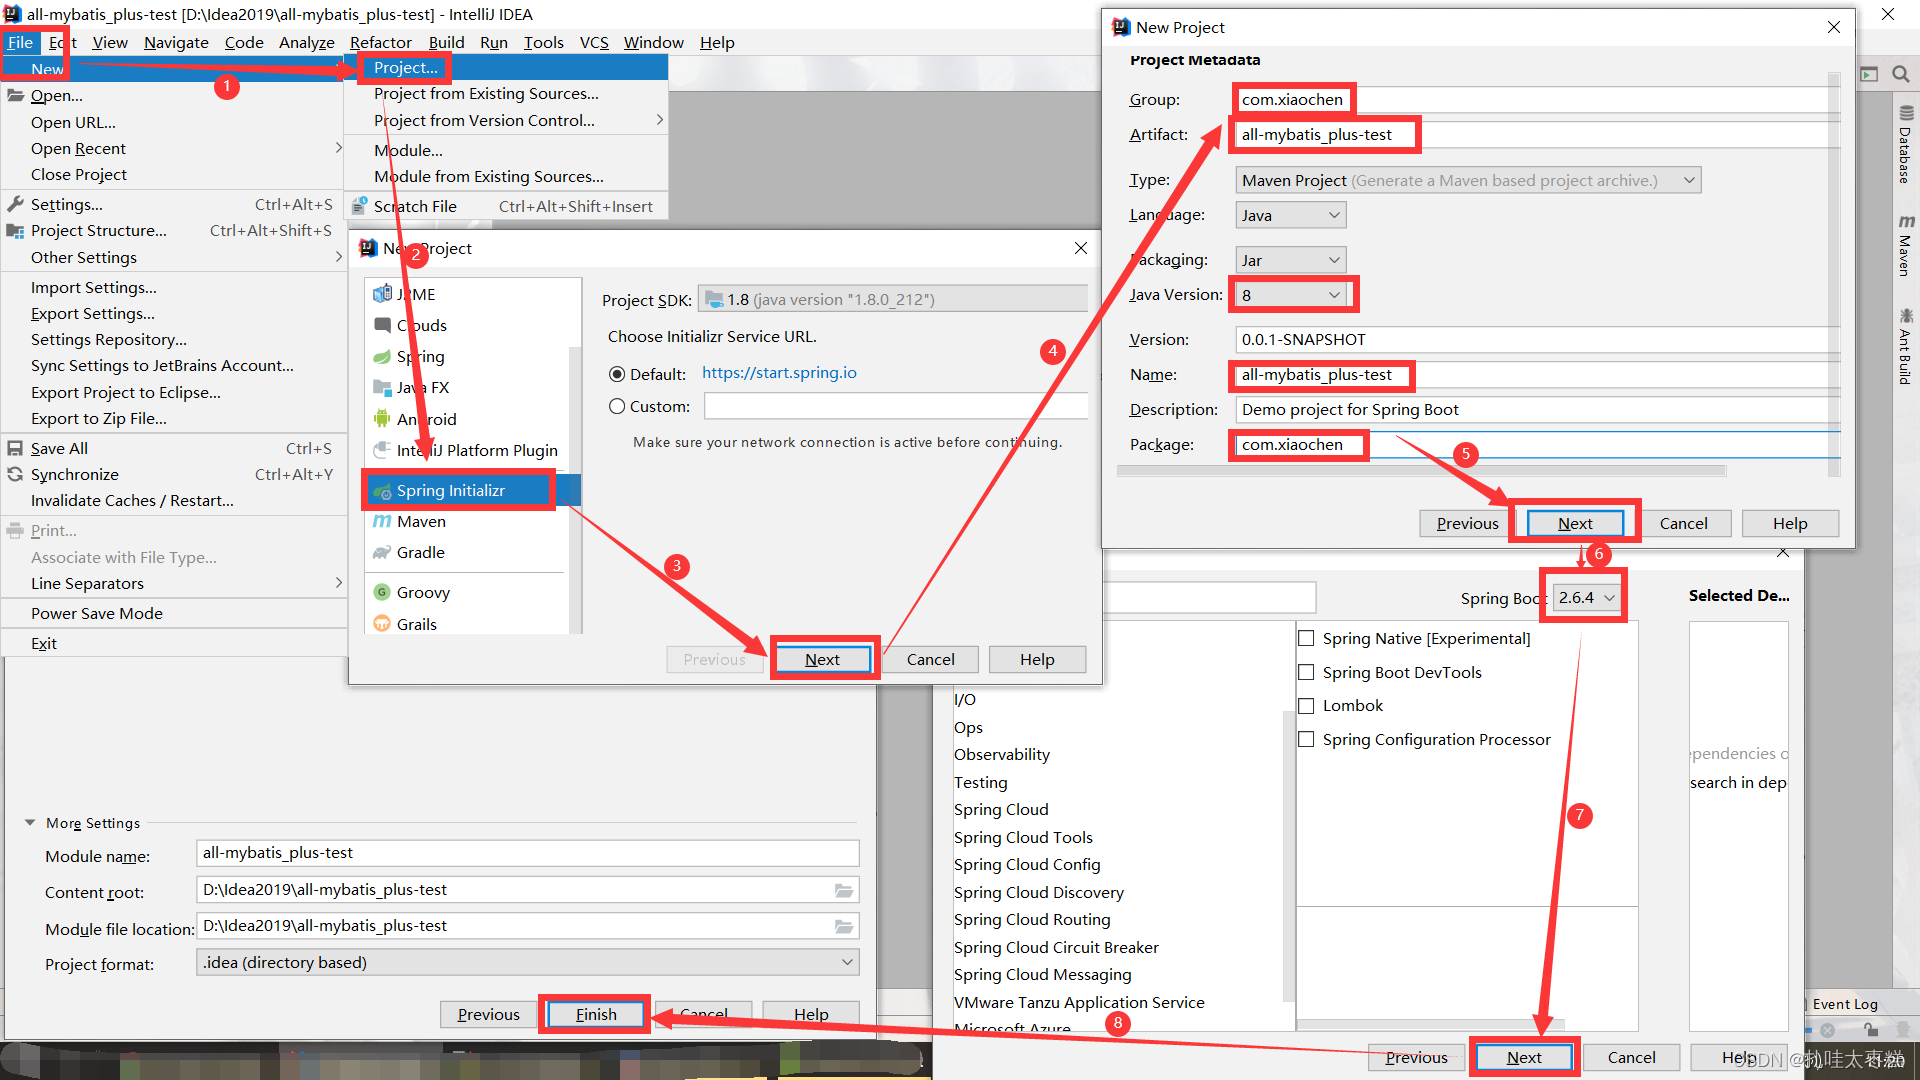Select the Java FX folder icon
1920x1080 pixels.
coord(382,387)
